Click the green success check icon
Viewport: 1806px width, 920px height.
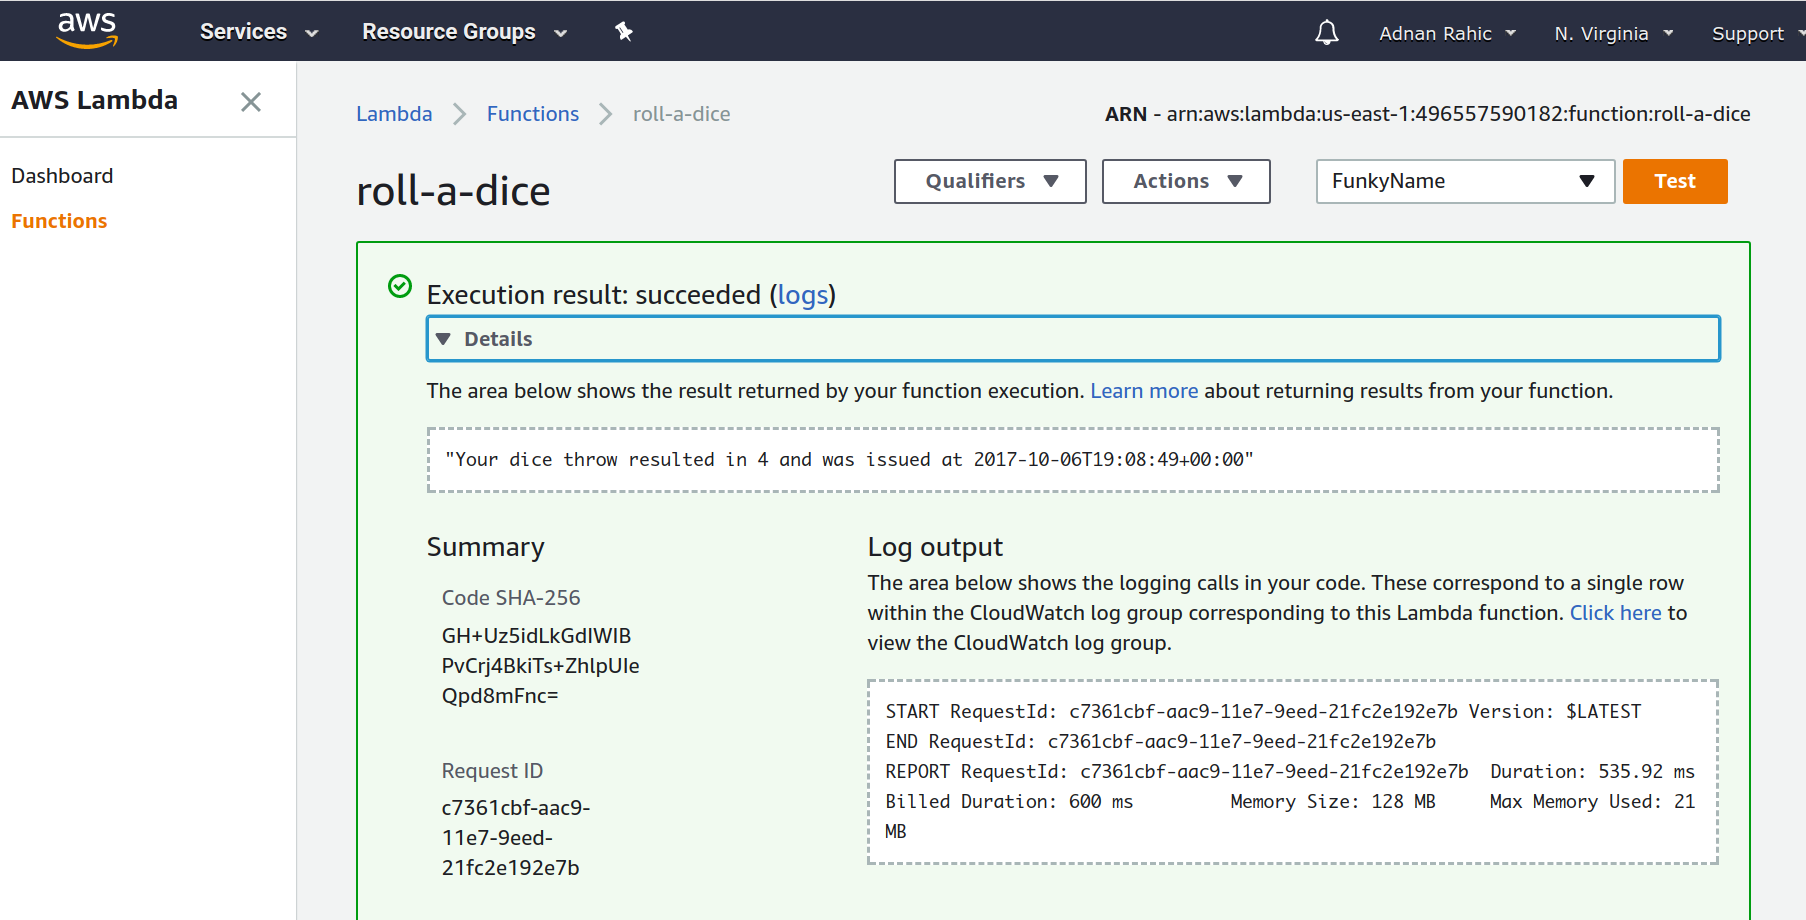coord(400,287)
